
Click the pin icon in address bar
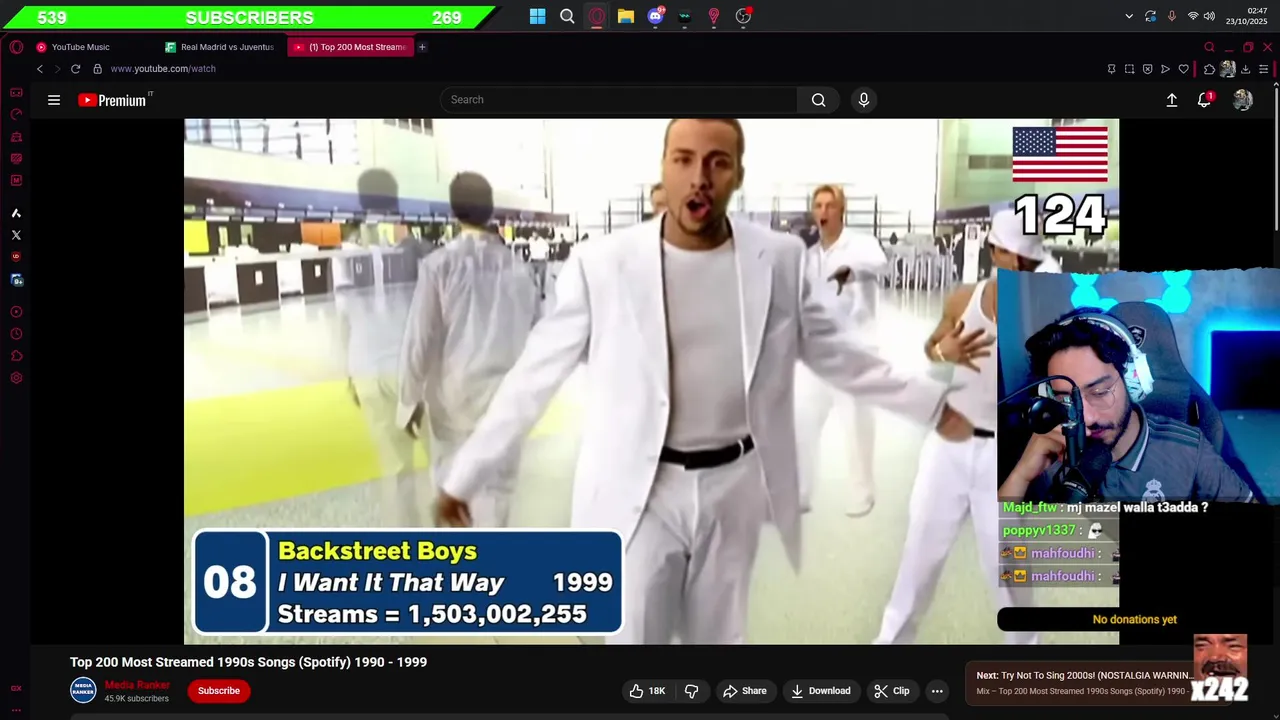1111,69
